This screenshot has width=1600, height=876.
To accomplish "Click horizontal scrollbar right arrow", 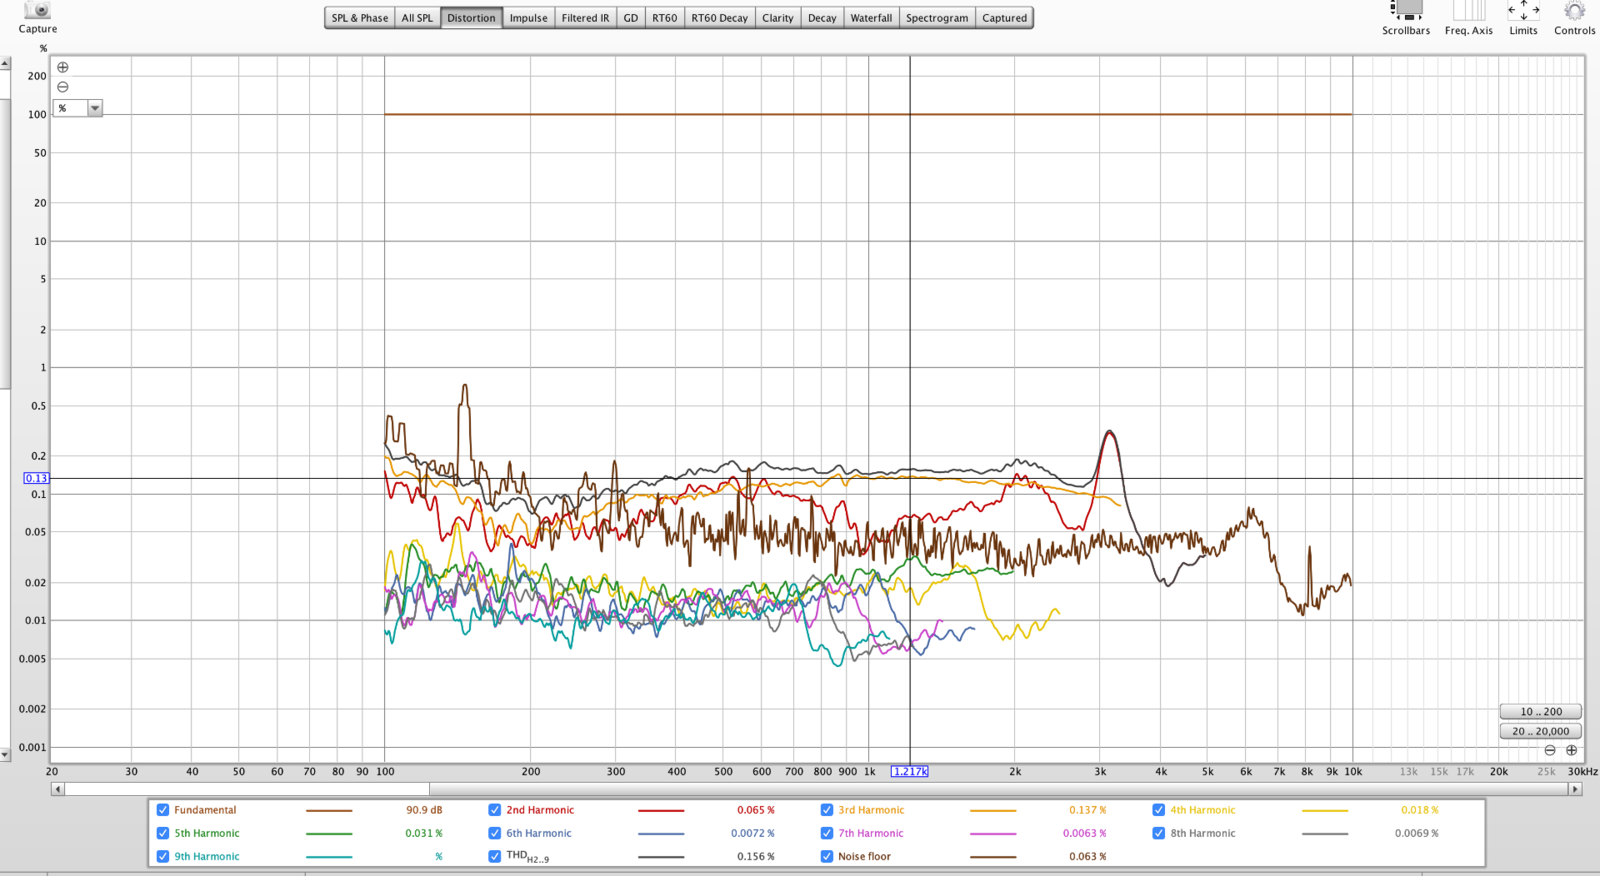I will pos(1575,789).
